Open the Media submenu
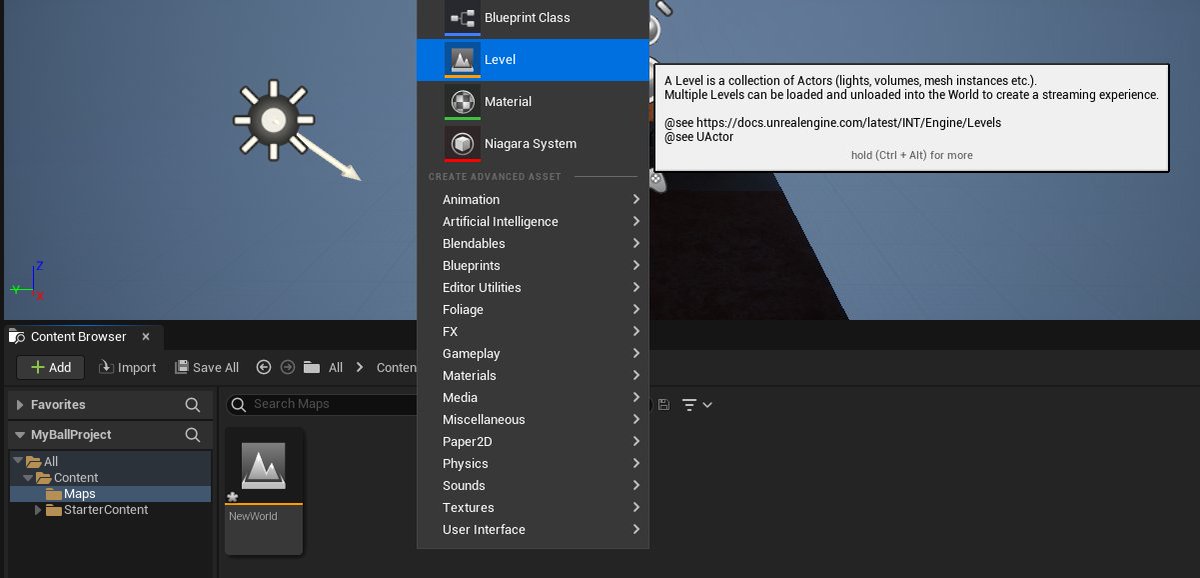1200x578 pixels. pyautogui.click(x=533, y=398)
